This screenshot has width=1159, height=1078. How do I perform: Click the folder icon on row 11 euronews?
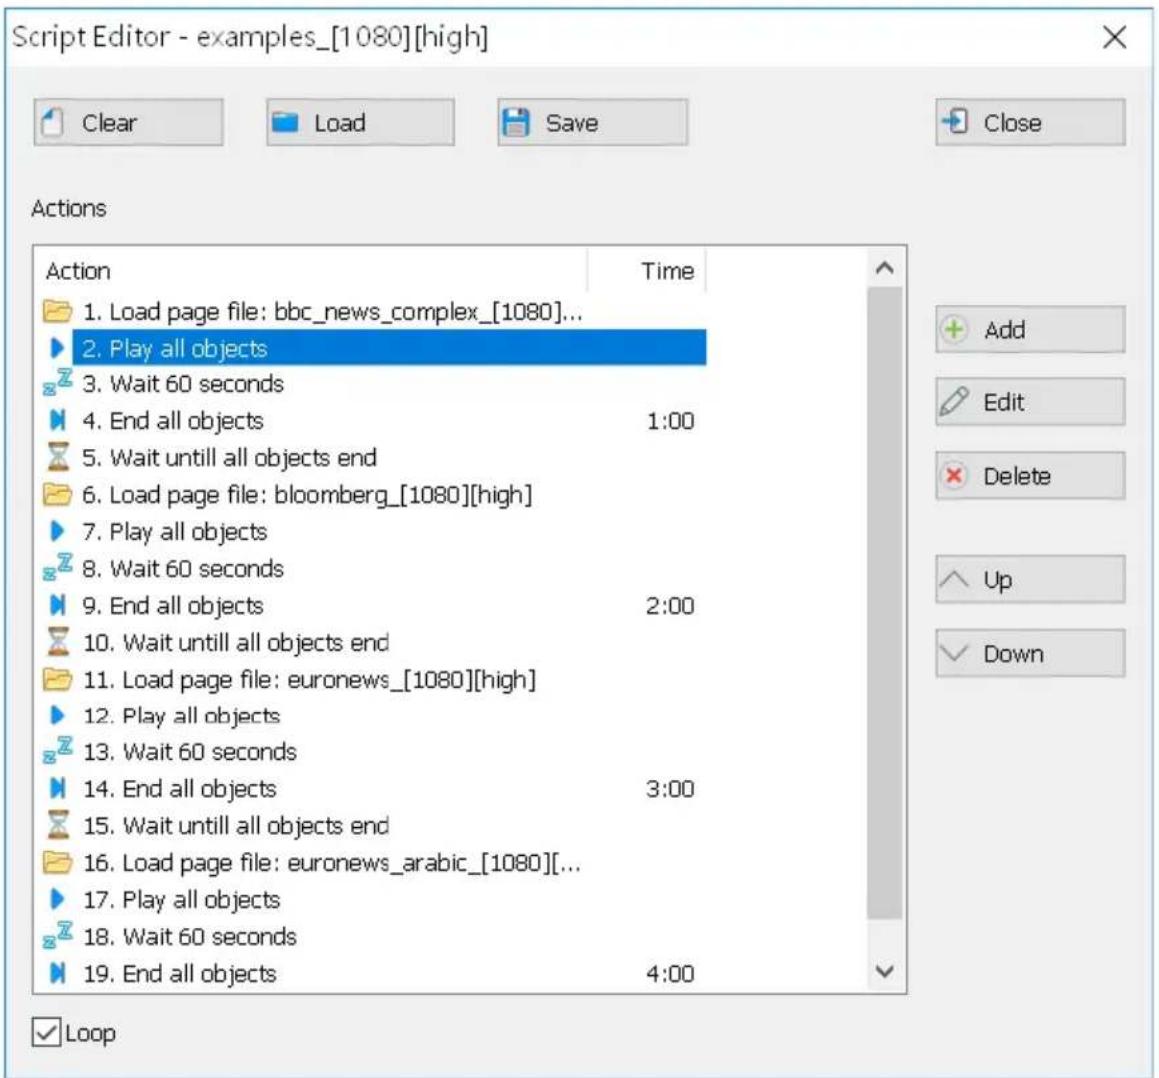pos(57,679)
